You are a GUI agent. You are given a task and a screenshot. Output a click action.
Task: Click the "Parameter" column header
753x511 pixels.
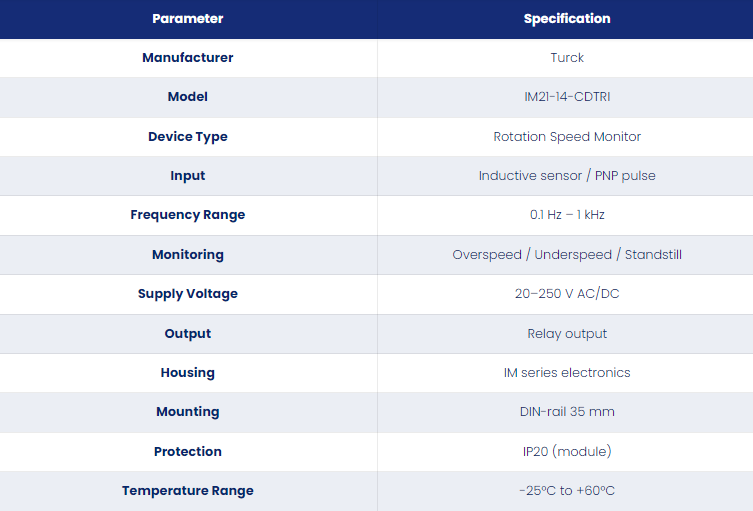point(188,19)
